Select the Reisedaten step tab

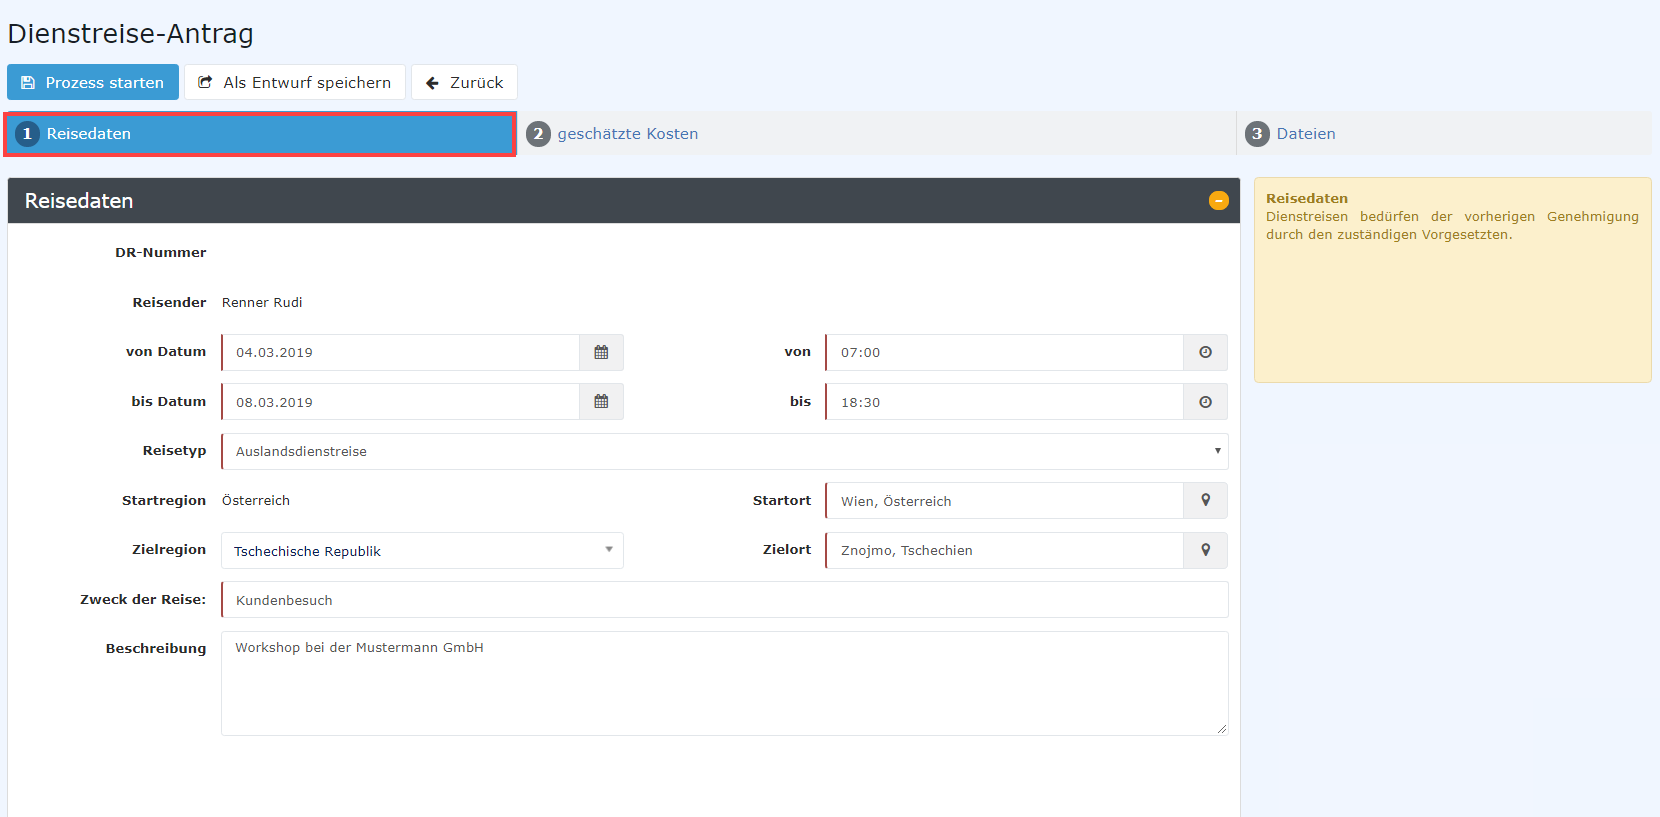pos(260,134)
